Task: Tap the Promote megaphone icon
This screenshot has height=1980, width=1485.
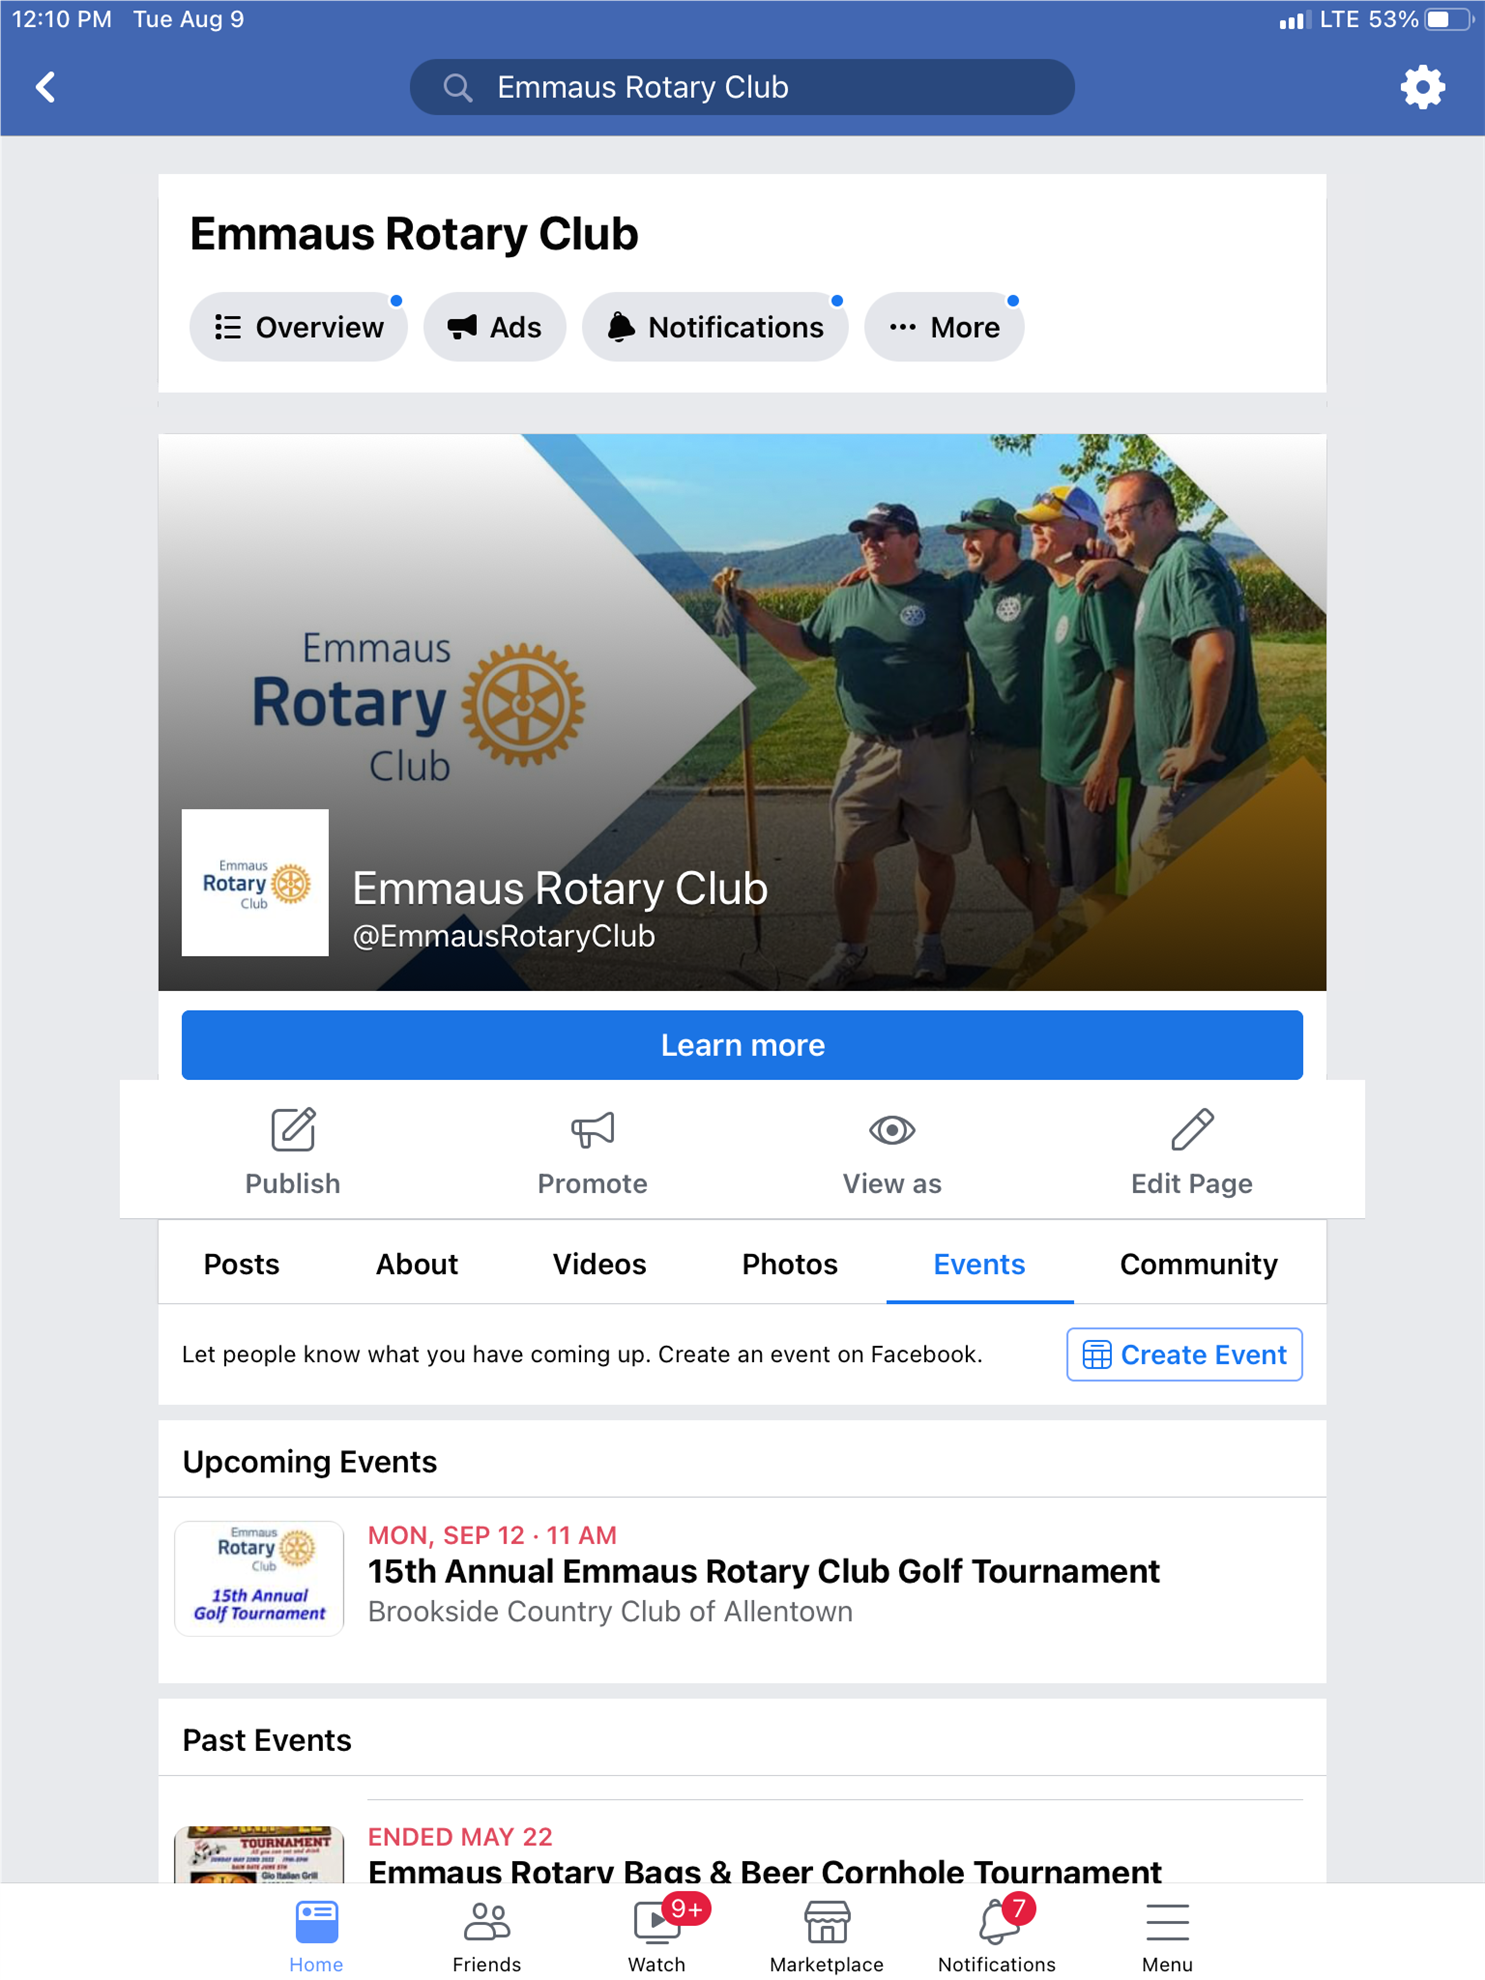Action: (592, 1131)
